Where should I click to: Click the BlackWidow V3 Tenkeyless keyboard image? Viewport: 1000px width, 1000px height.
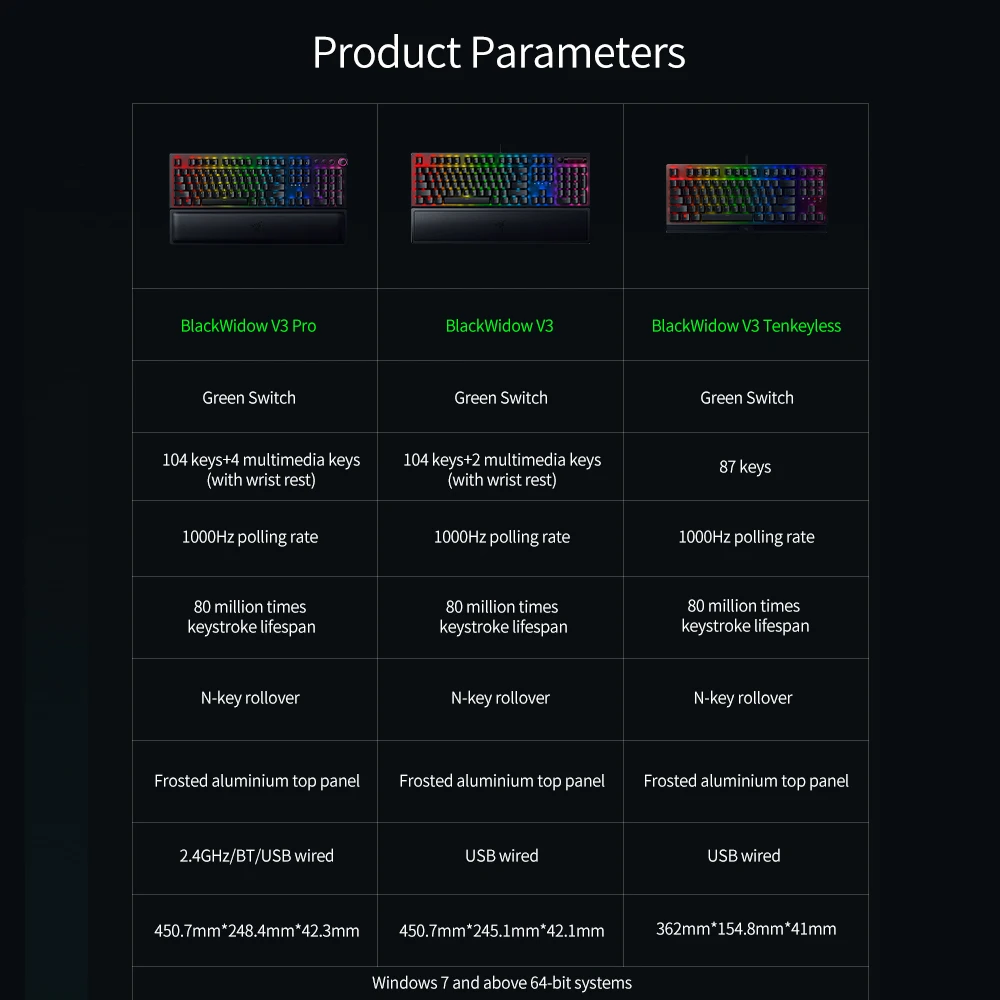746,198
